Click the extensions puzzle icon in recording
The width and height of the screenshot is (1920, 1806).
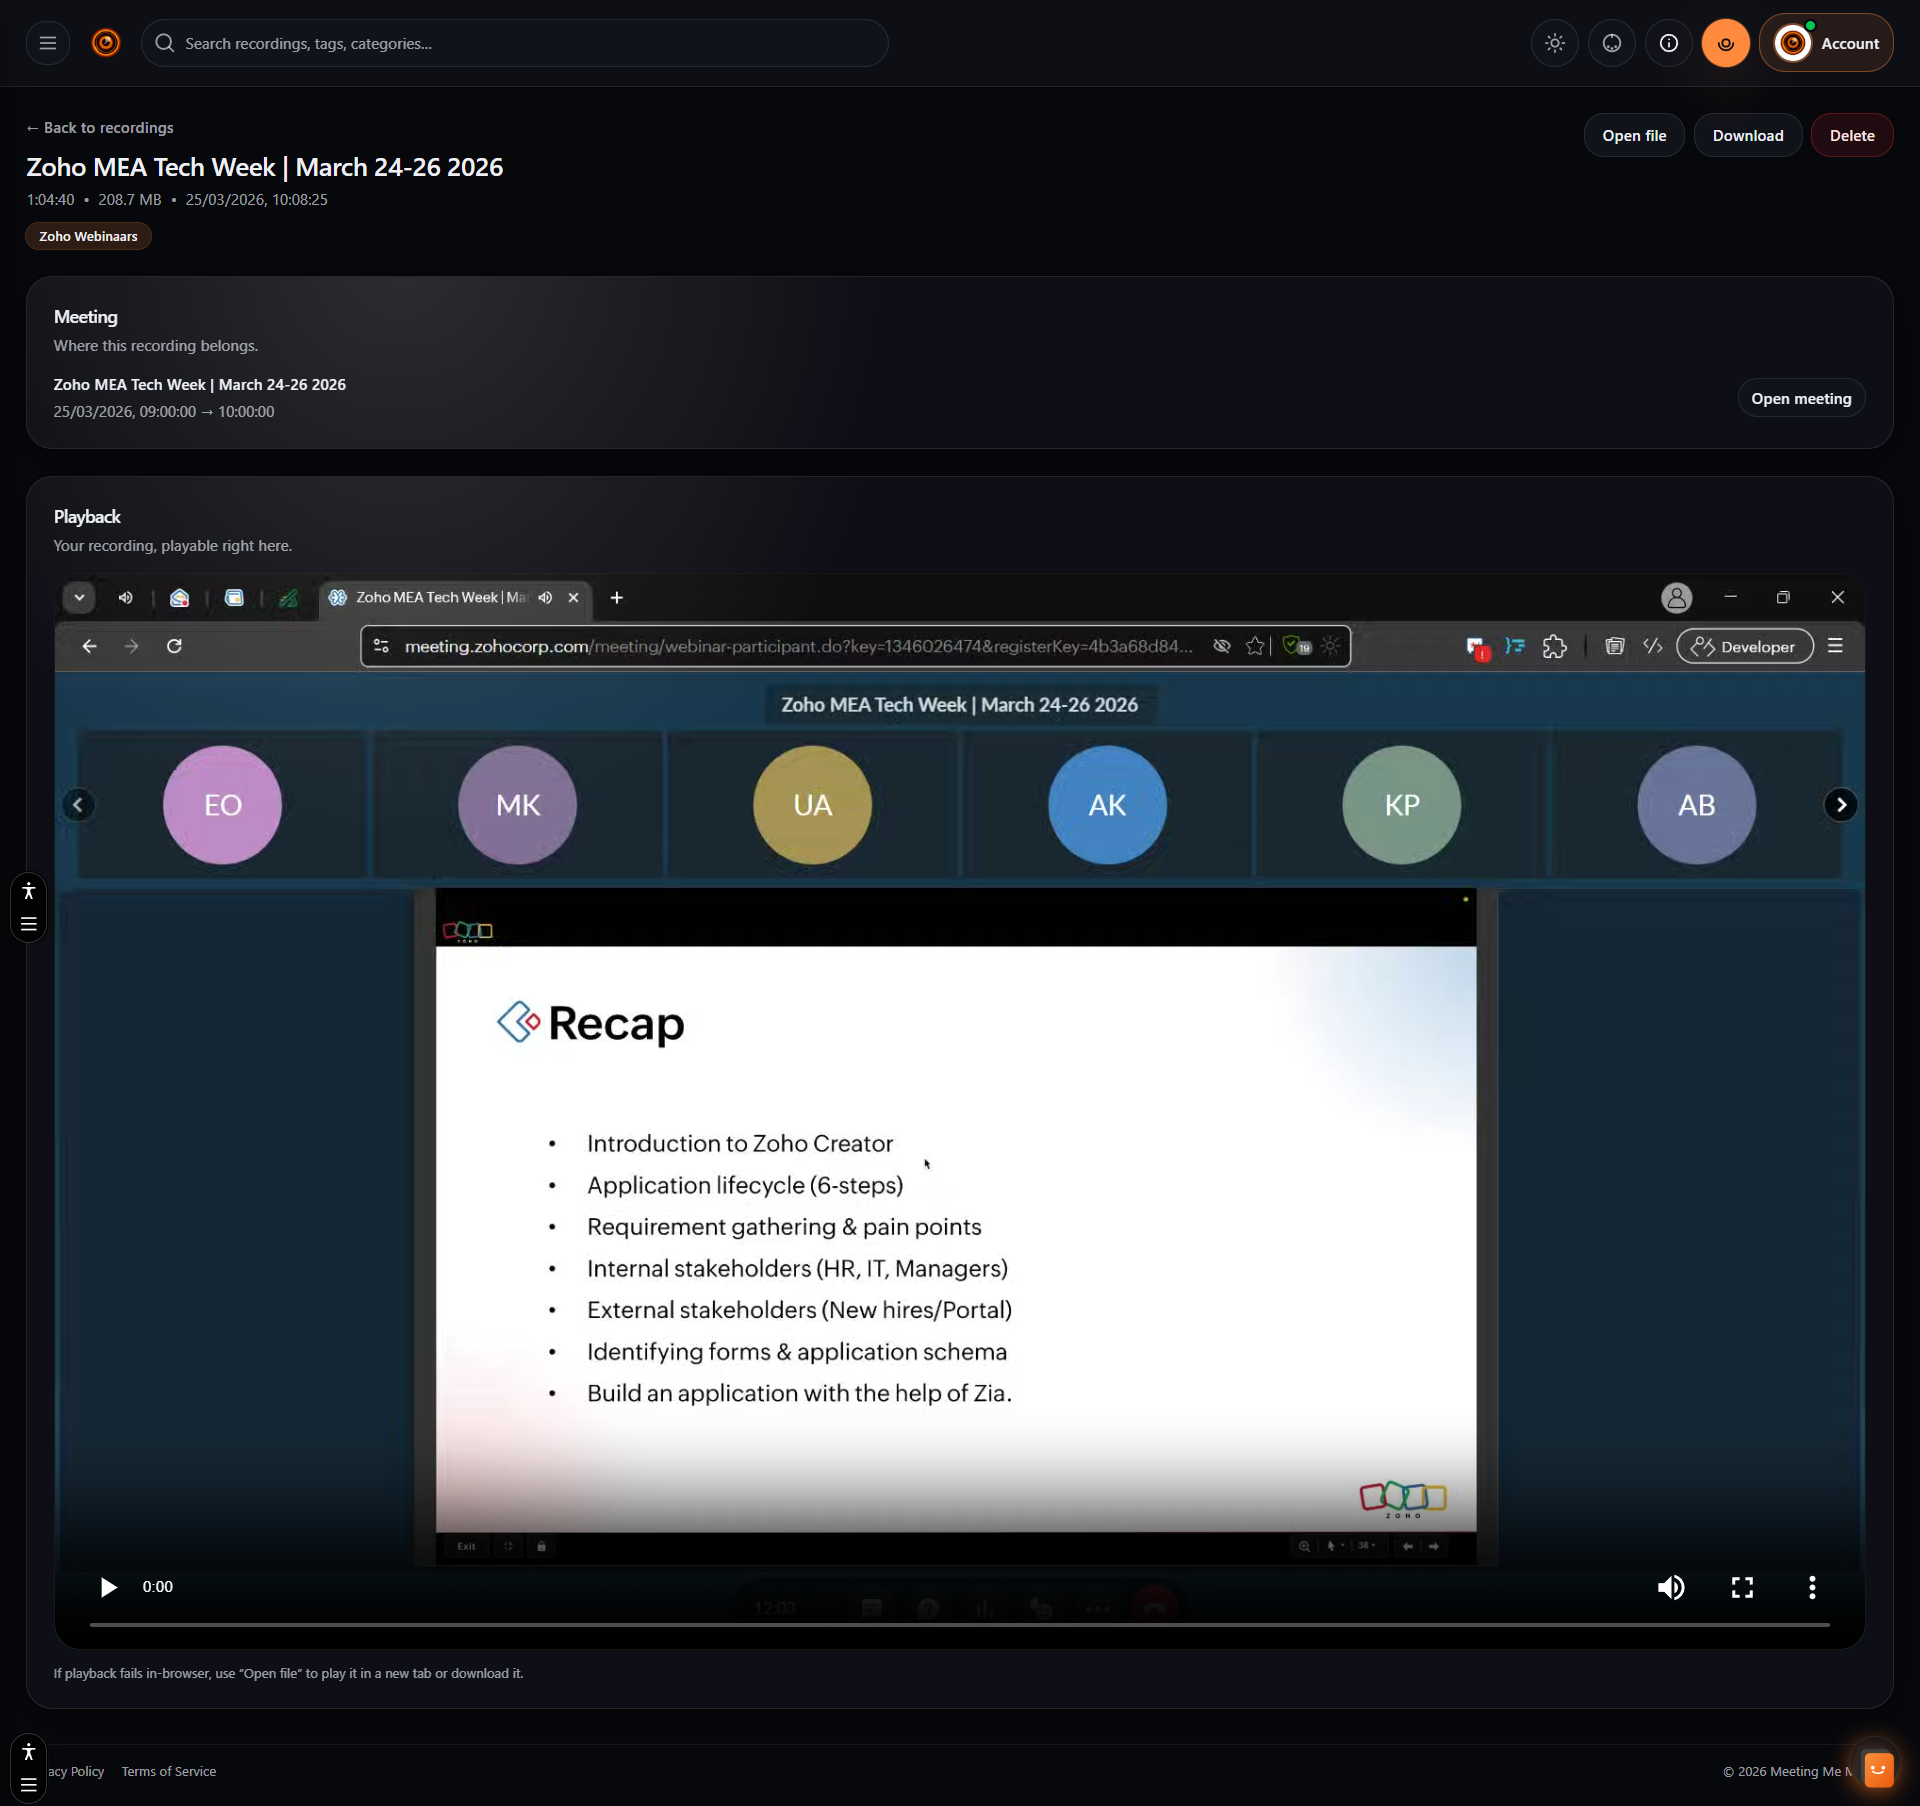[1554, 647]
